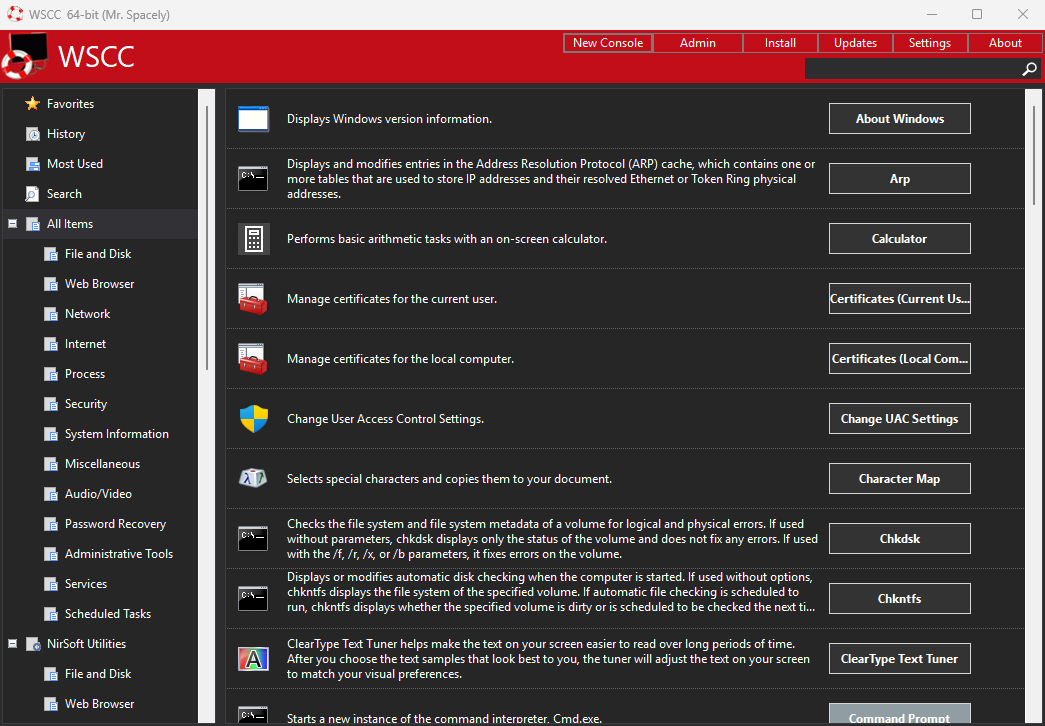Click the Services category icon

click(x=51, y=584)
